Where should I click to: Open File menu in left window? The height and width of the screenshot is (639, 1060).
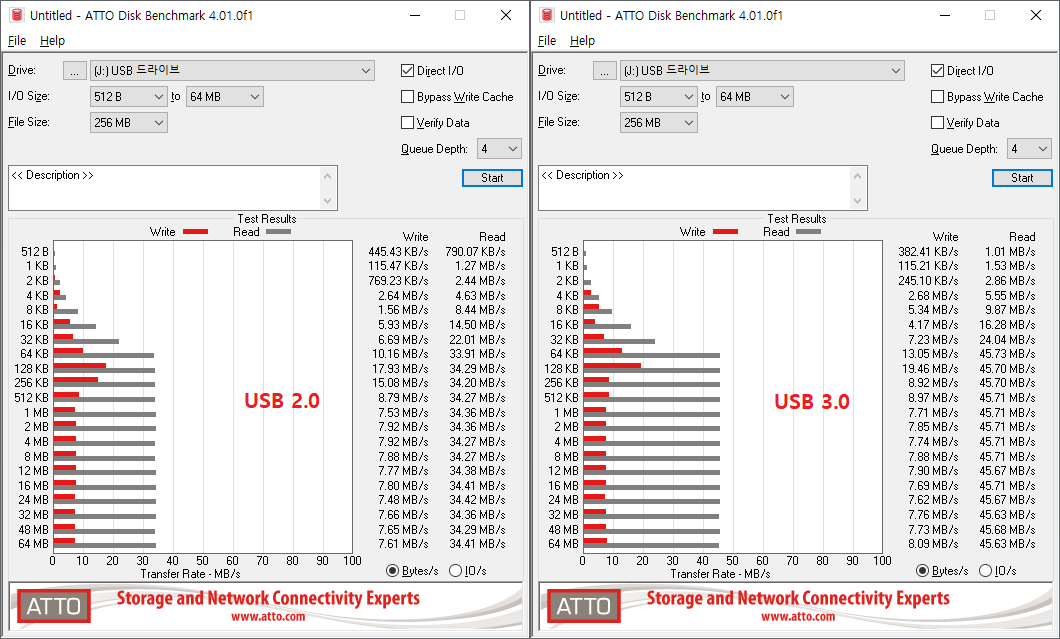coord(17,41)
